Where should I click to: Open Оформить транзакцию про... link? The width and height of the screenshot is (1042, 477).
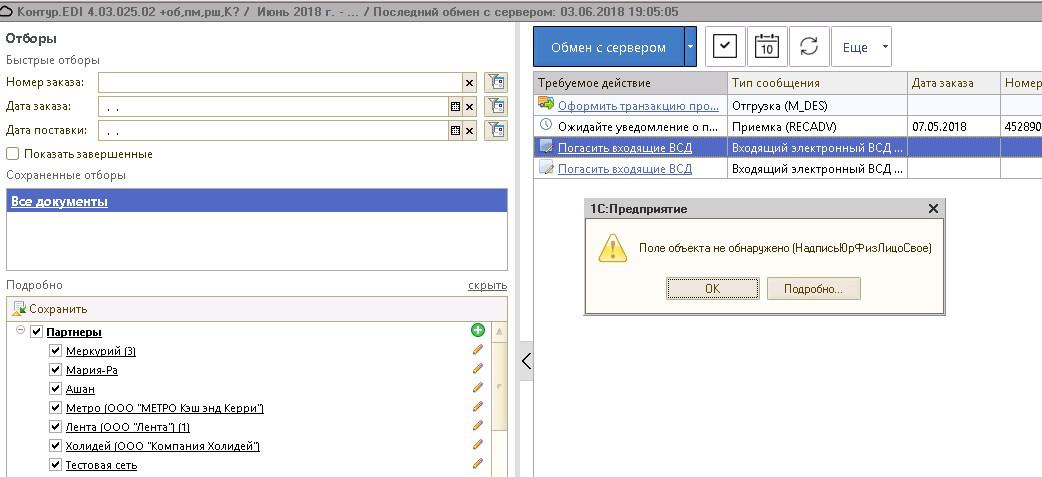[638, 105]
